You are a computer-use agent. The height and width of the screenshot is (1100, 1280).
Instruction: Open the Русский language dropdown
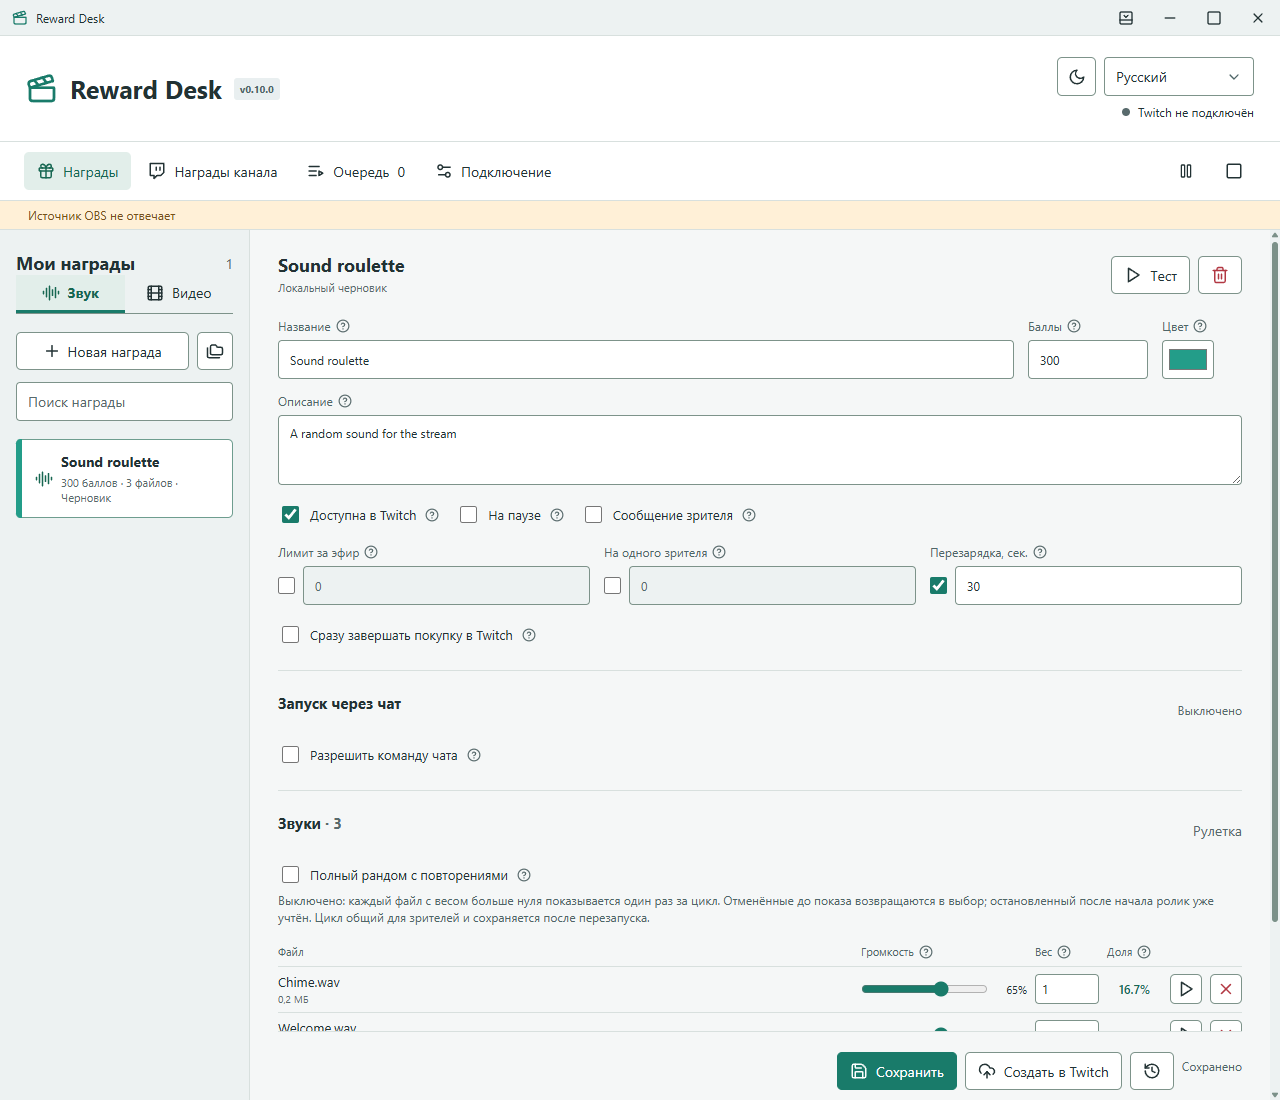(1178, 77)
